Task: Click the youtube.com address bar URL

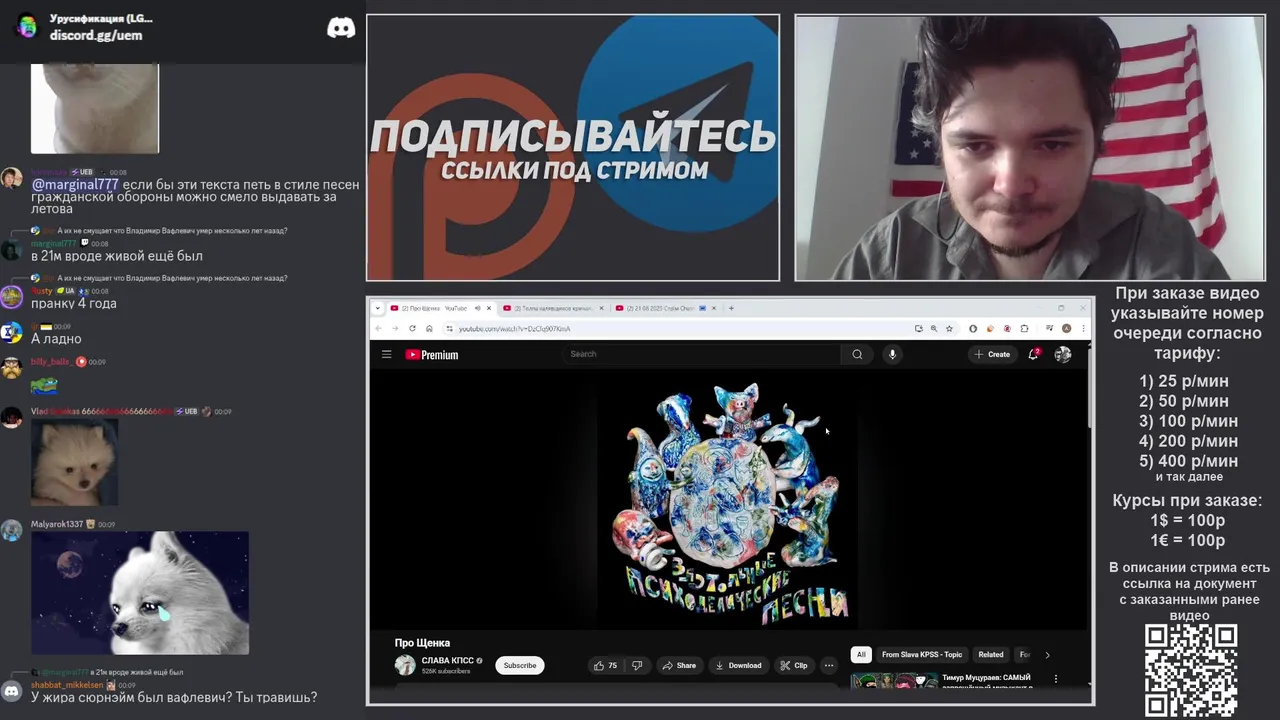Action: point(514,328)
